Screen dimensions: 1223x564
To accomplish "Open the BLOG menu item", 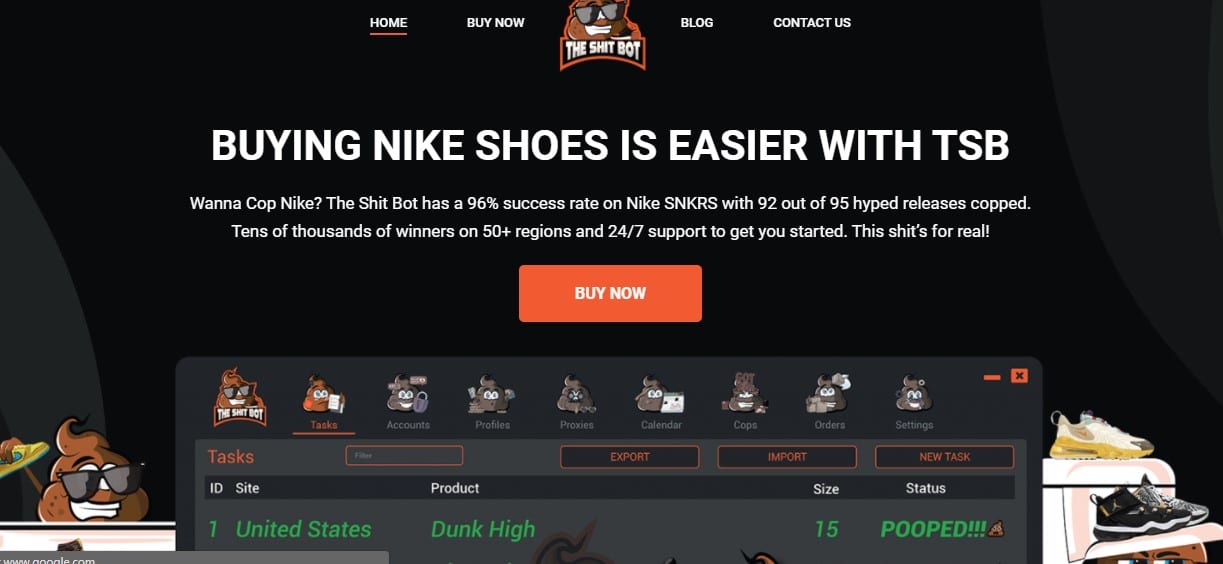I will (697, 22).
